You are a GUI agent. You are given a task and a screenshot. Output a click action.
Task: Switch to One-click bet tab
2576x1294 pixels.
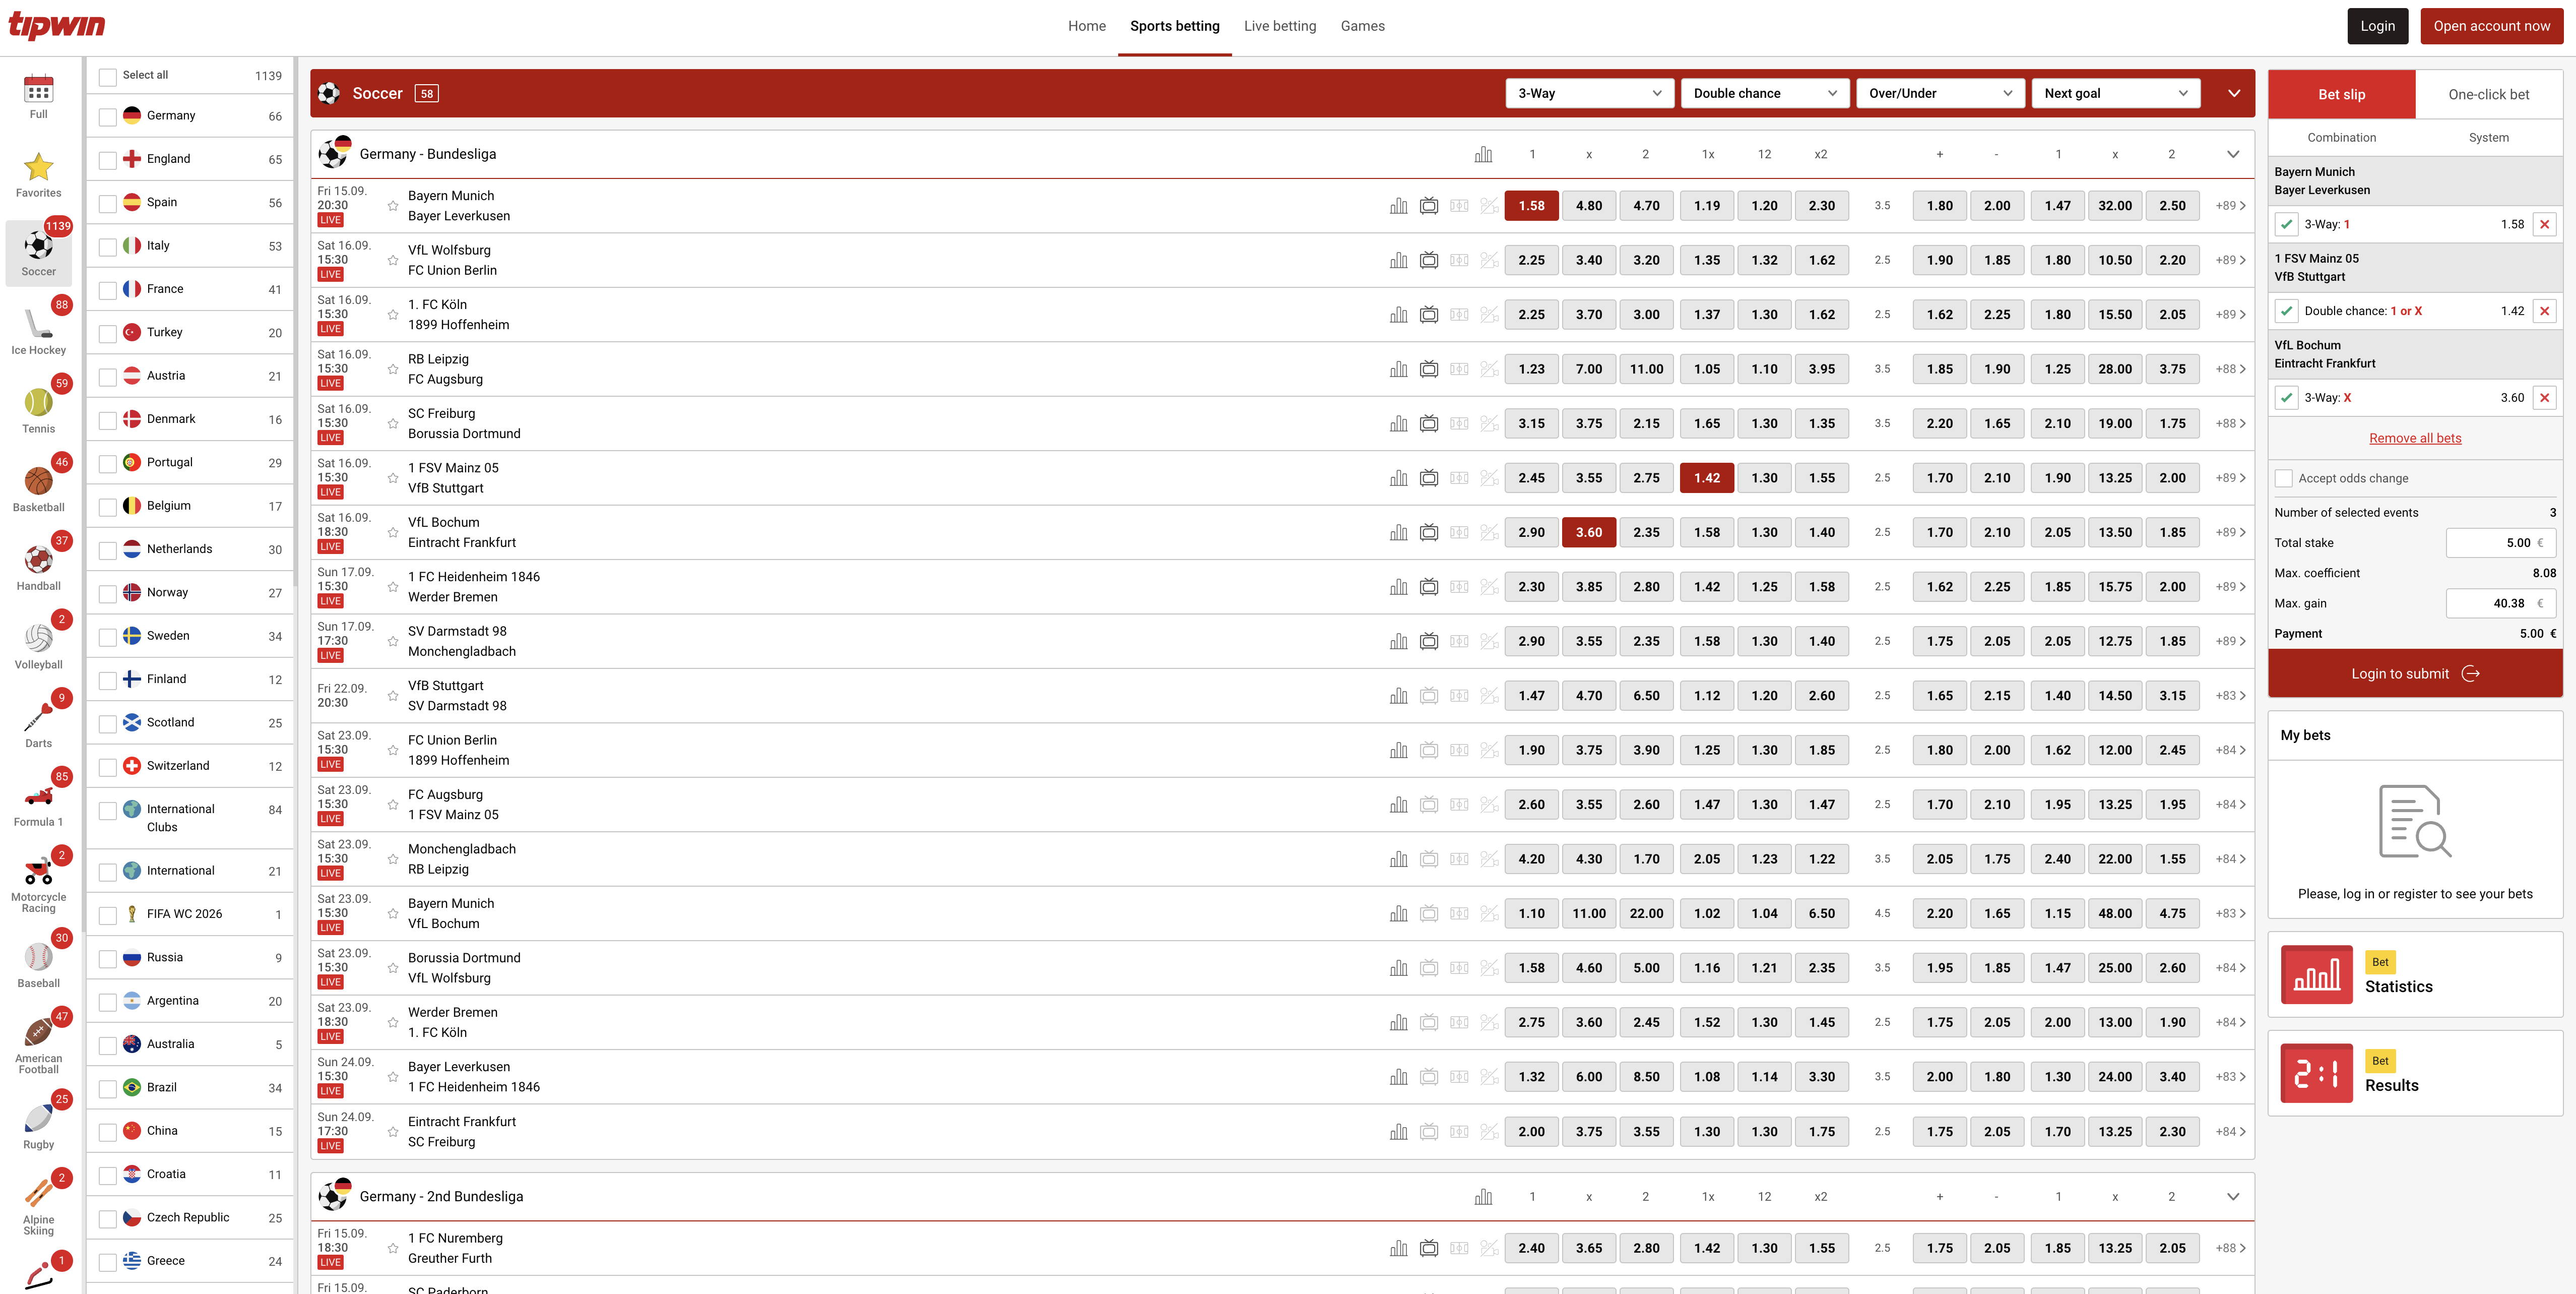[2488, 95]
